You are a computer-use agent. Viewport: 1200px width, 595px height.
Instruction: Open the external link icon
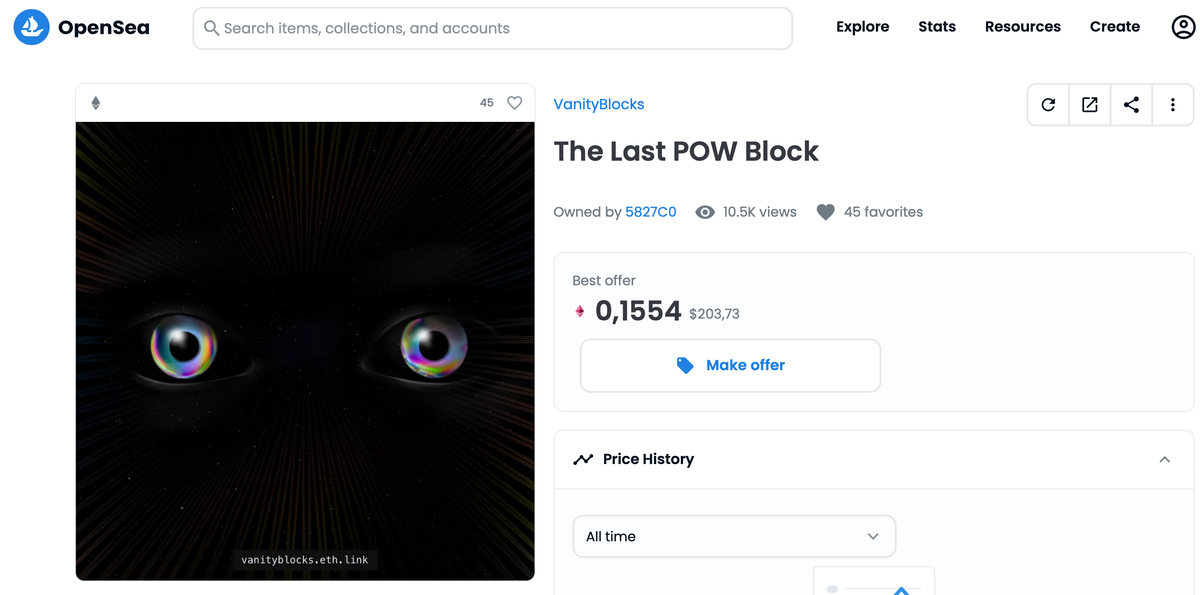pos(1090,105)
